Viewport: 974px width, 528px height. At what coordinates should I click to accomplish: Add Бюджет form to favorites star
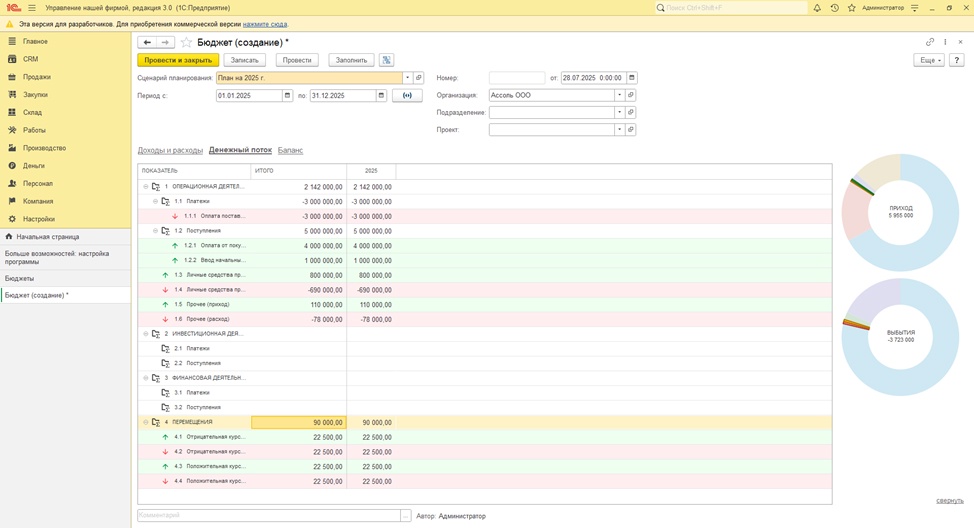pyautogui.click(x=186, y=43)
